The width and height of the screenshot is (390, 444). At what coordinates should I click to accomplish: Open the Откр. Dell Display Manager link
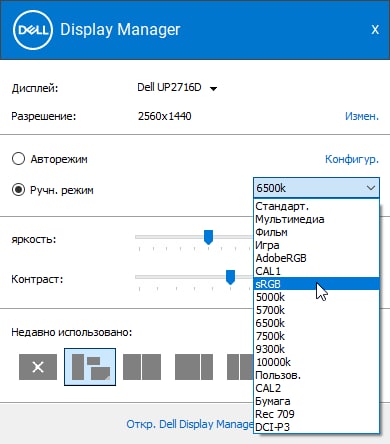pos(190,424)
